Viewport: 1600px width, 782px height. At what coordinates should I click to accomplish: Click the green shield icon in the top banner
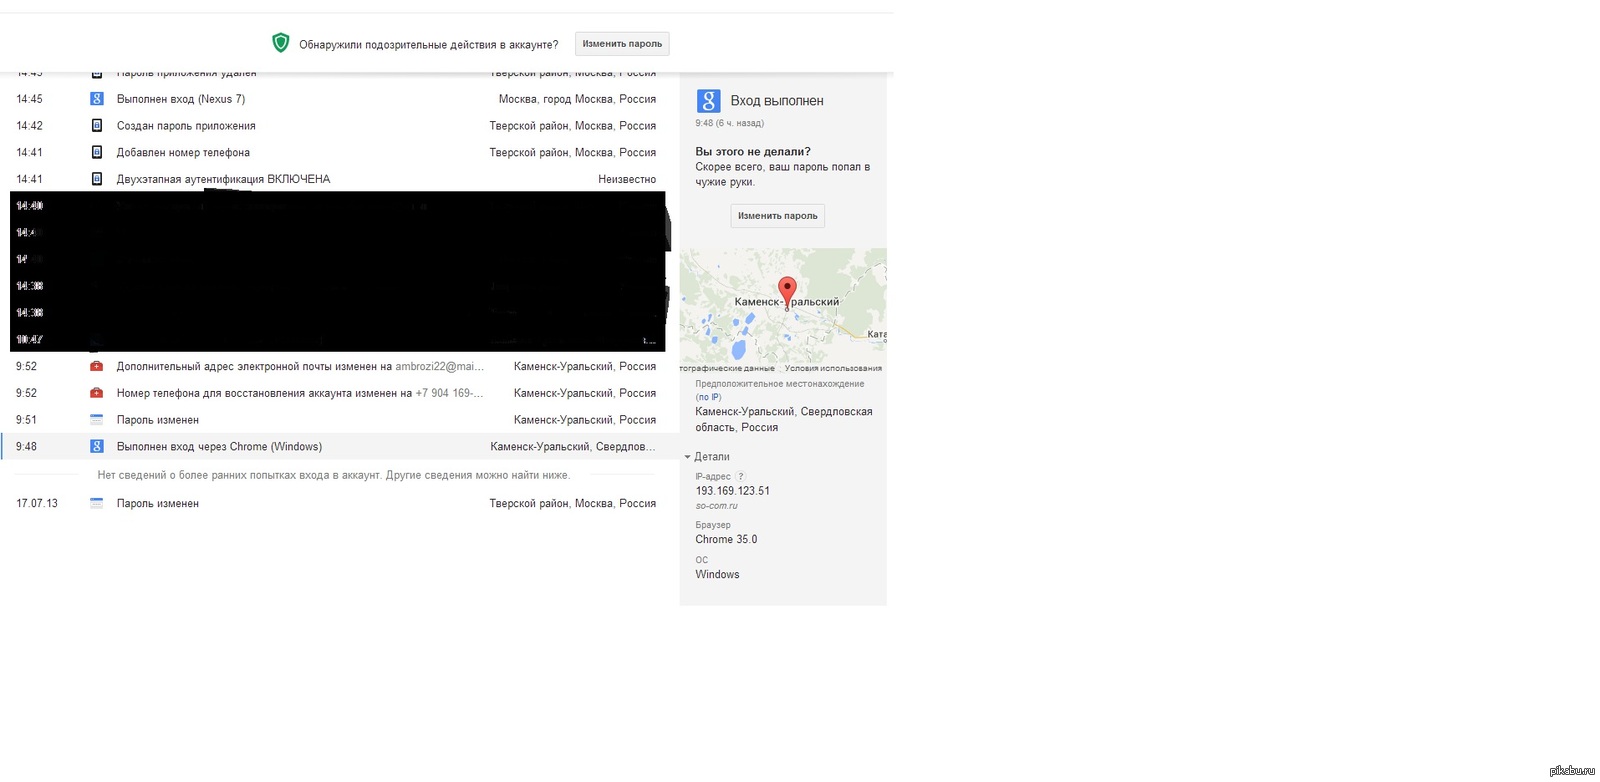[x=281, y=43]
